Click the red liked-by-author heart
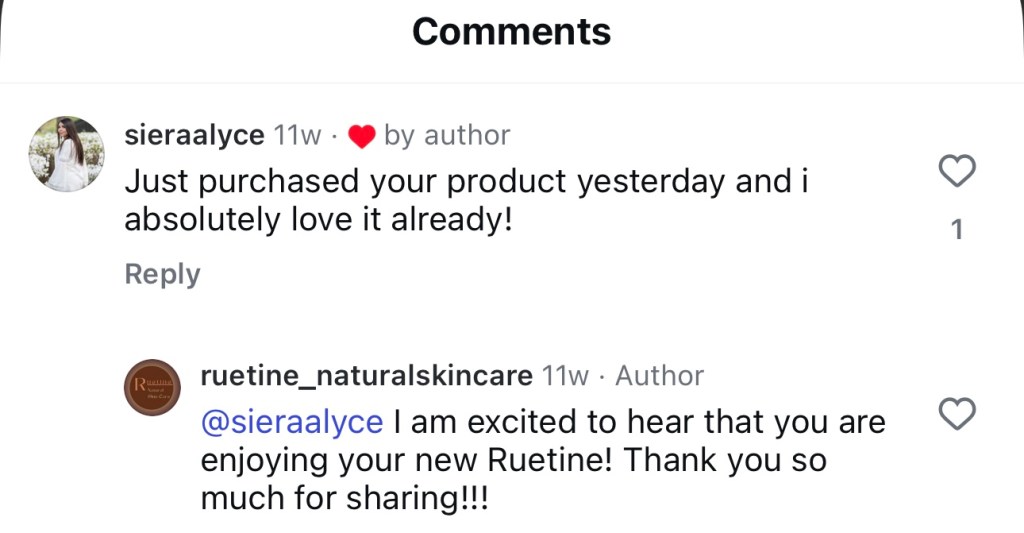 pyautogui.click(x=361, y=137)
